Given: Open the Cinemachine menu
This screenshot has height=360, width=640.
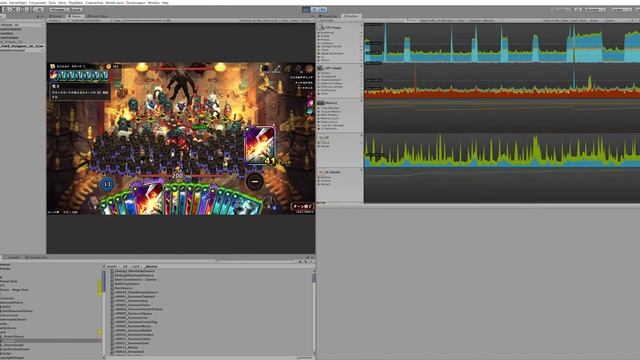Looking at the screenshot, I should click(94, 2).
